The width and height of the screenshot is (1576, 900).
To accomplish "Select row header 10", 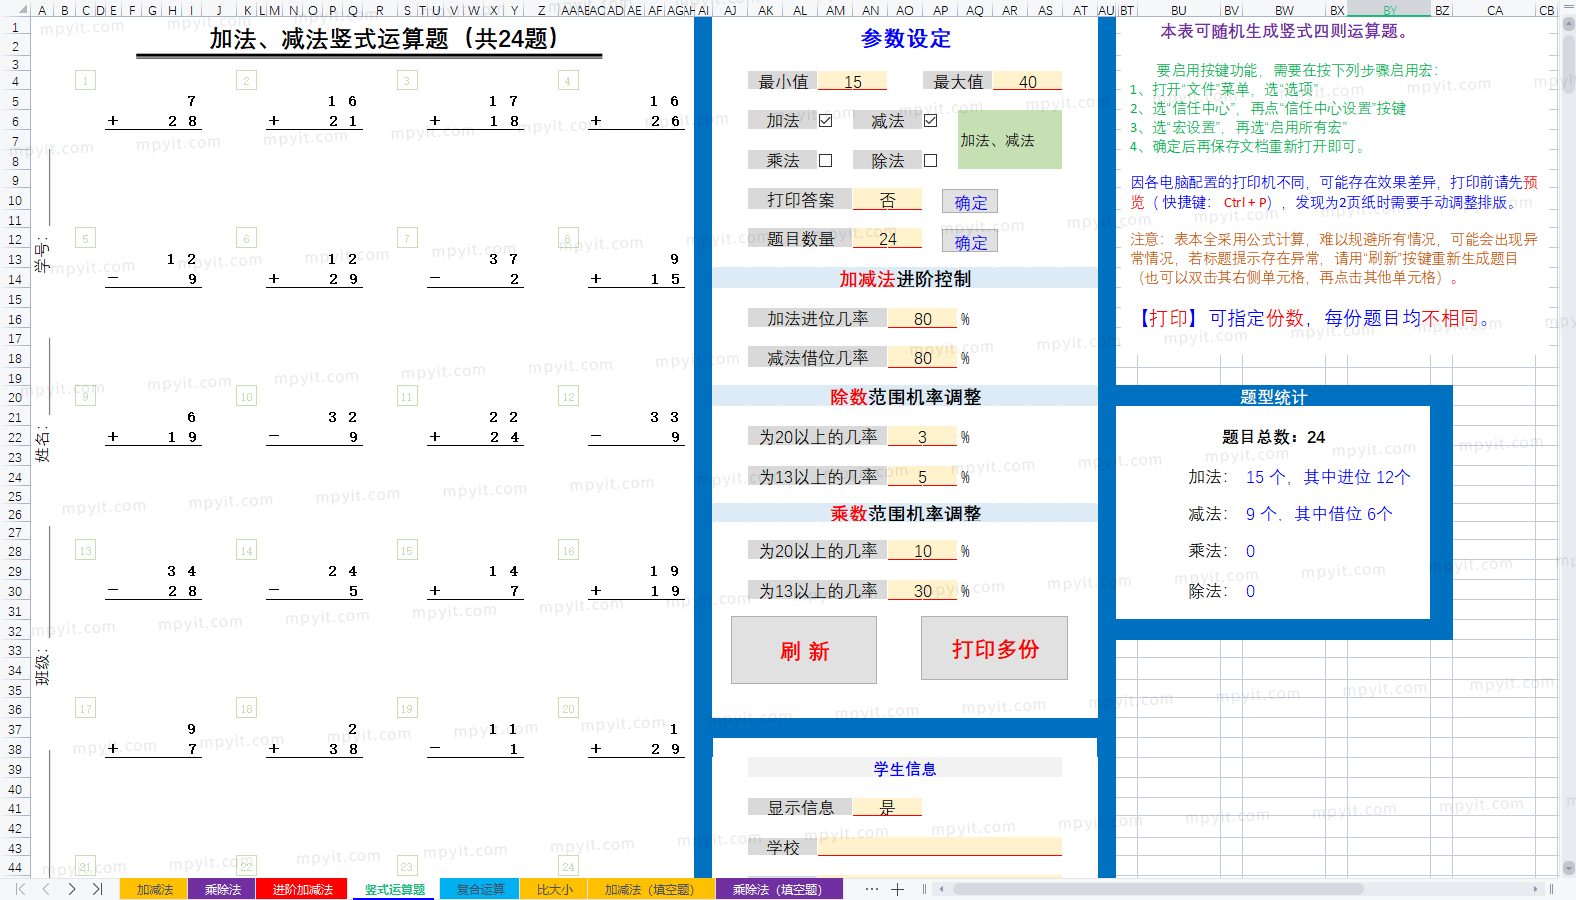I will 15,200.
